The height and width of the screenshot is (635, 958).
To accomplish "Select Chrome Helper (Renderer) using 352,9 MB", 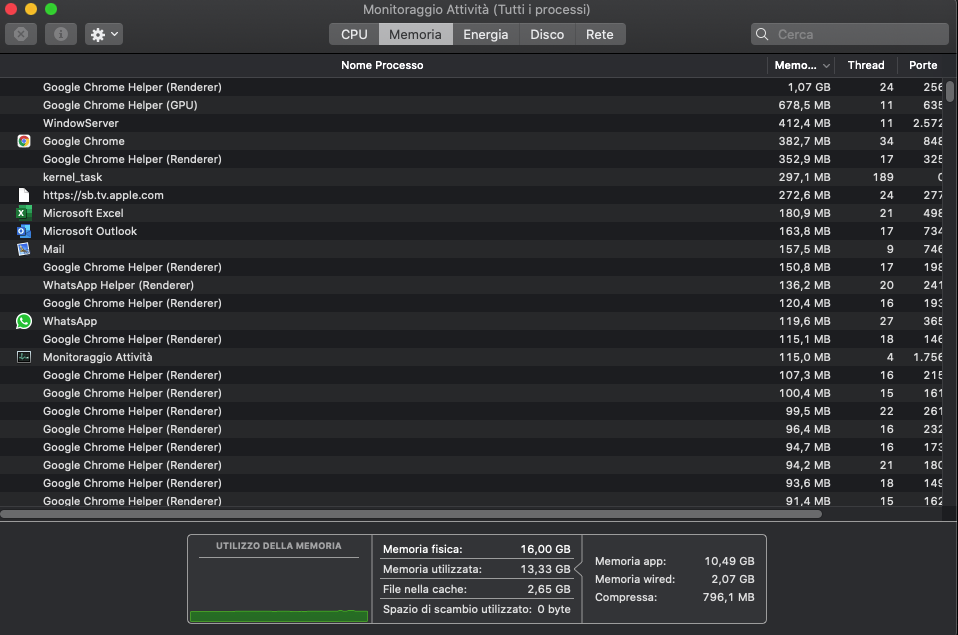I will tap(472, 160).
